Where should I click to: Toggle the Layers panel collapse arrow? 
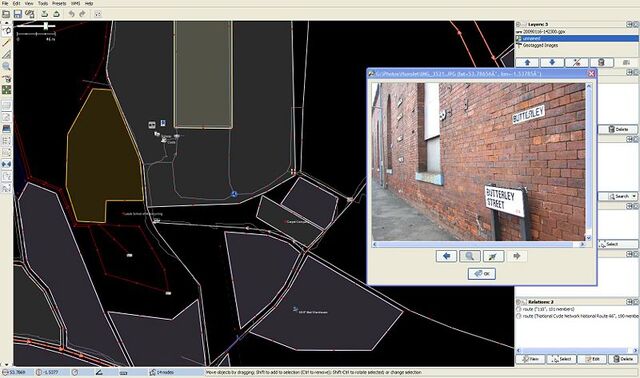pos(518,24)
